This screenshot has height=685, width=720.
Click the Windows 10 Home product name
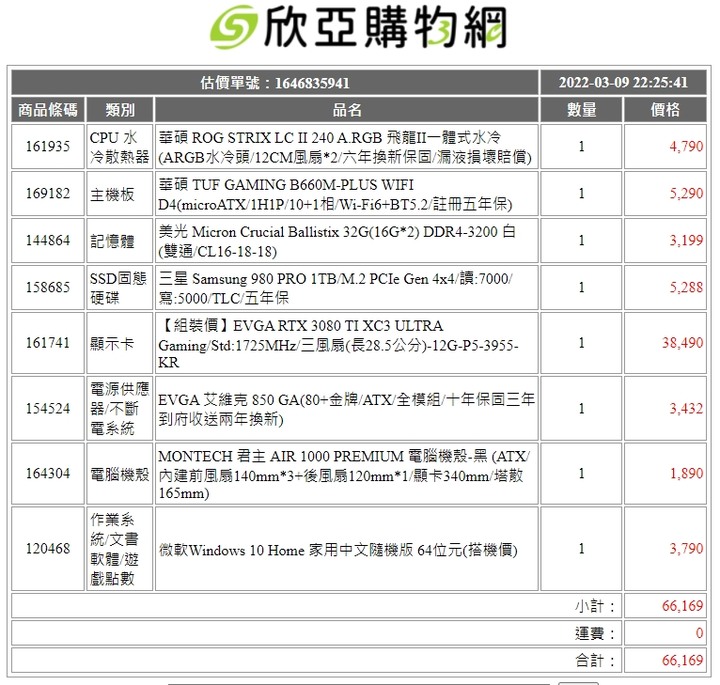tap(338, 550)
